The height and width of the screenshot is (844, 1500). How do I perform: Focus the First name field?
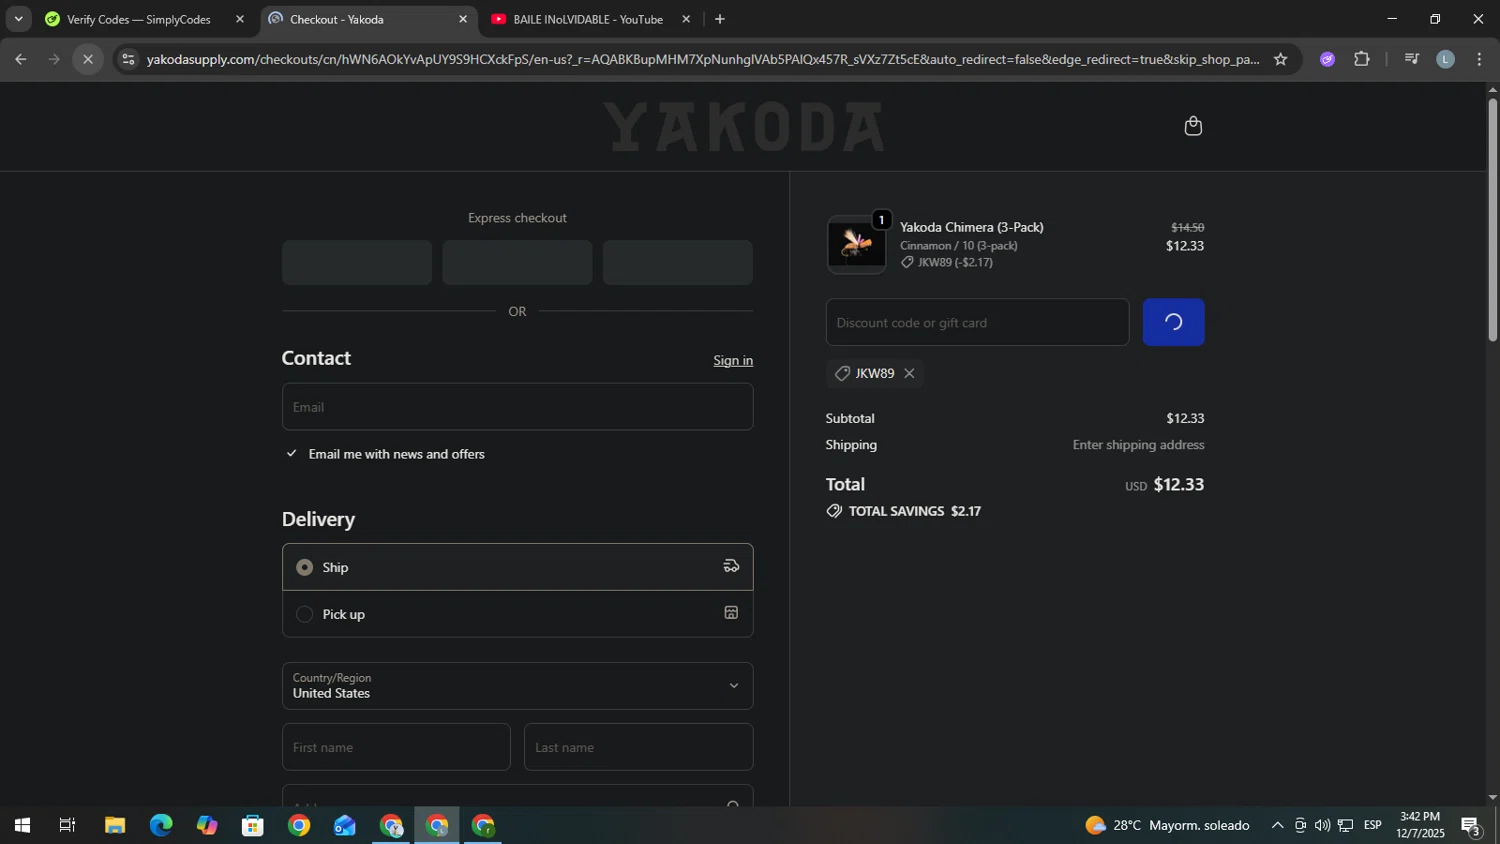click(396, 747)
